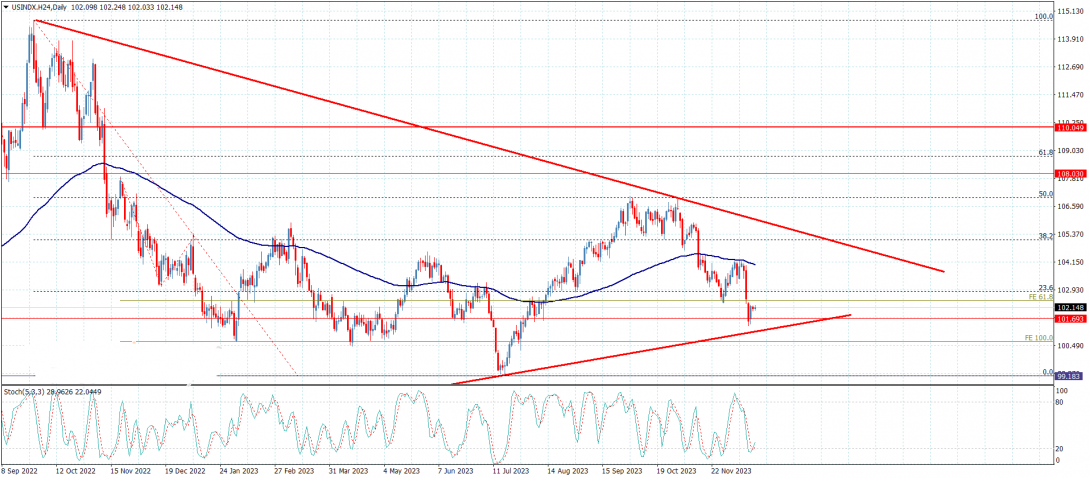This screenshot has width=1090, height=478.
Task: Click the 111.470 price axis value
Action: pos(1072,95)
